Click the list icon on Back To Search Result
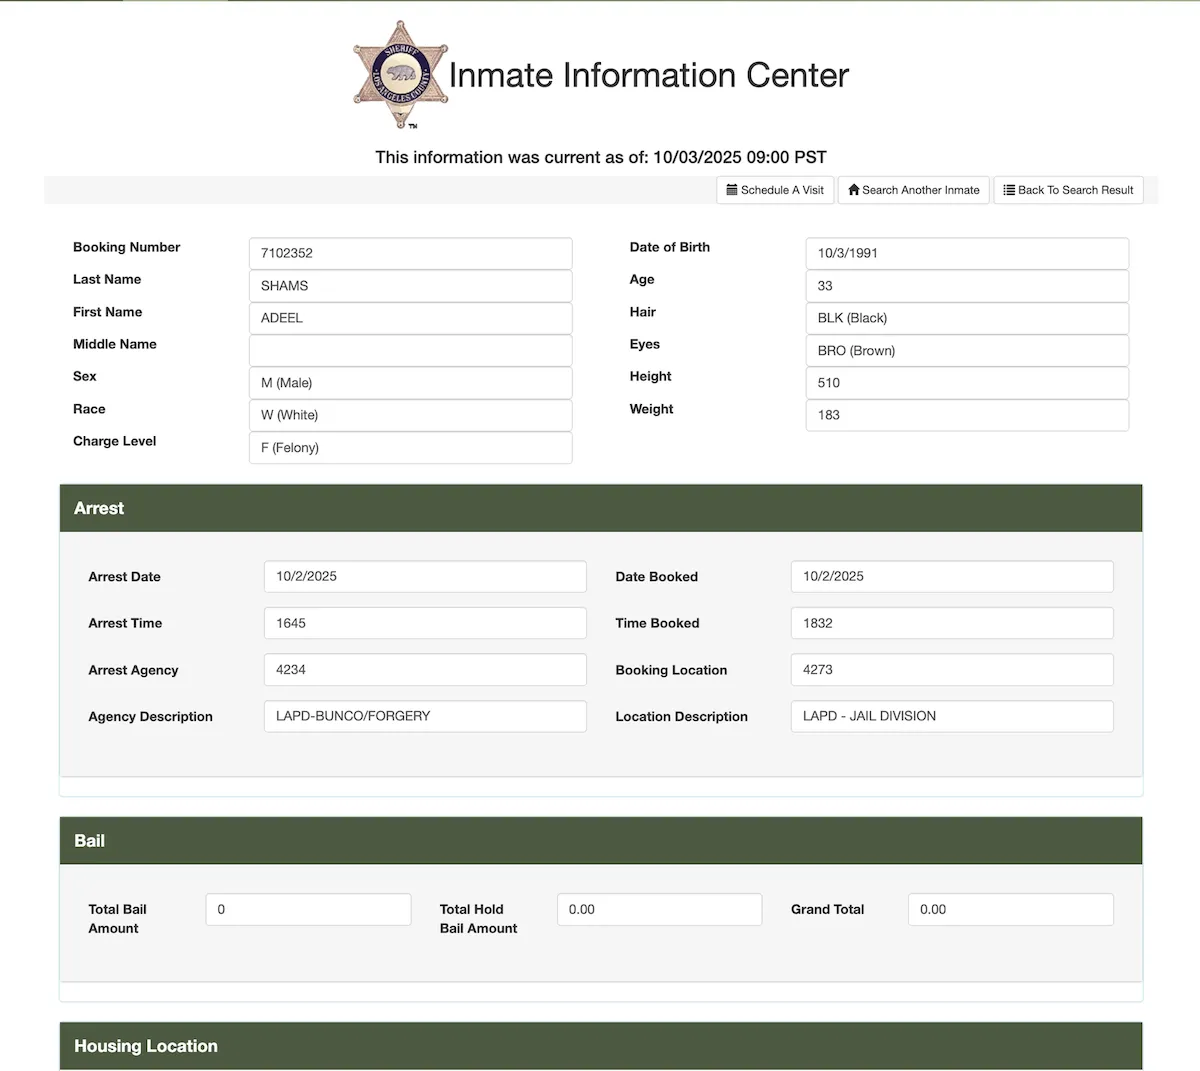This screenshot has height=1071, width=1200. (x=1009, y=190)
